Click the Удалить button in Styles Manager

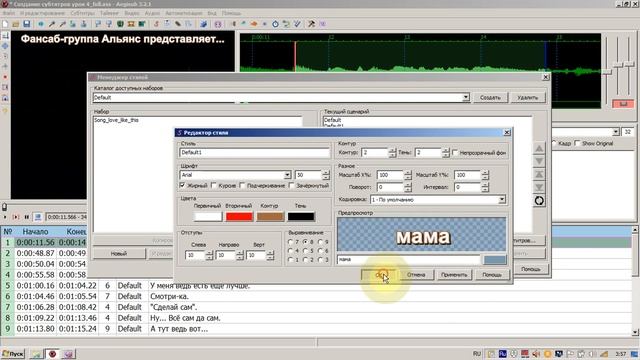[528, 98]
